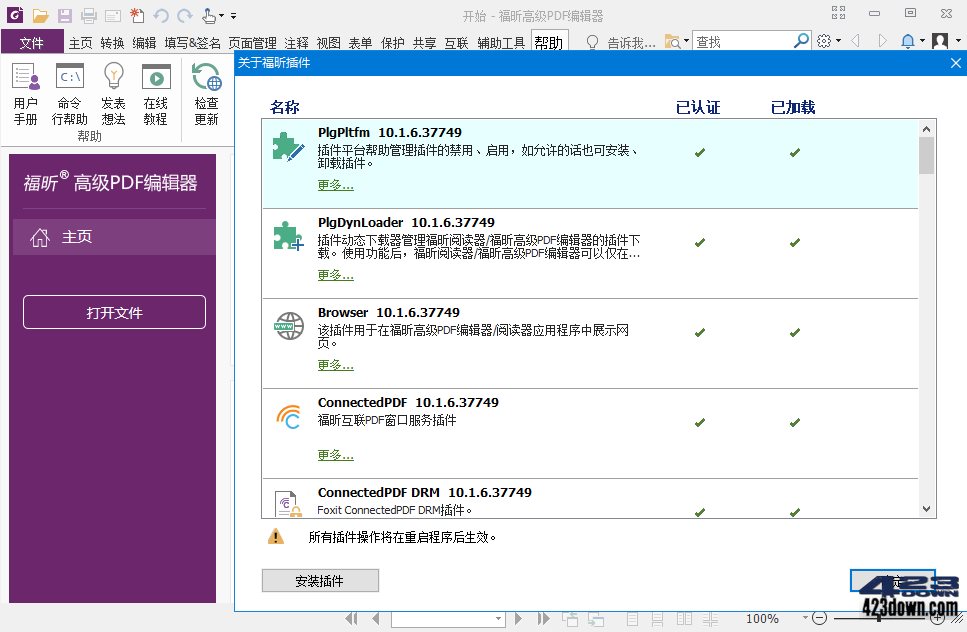This screenshot has width=967, height=632.
Task: Open the 文件 menu
Action: click(33, 42)
